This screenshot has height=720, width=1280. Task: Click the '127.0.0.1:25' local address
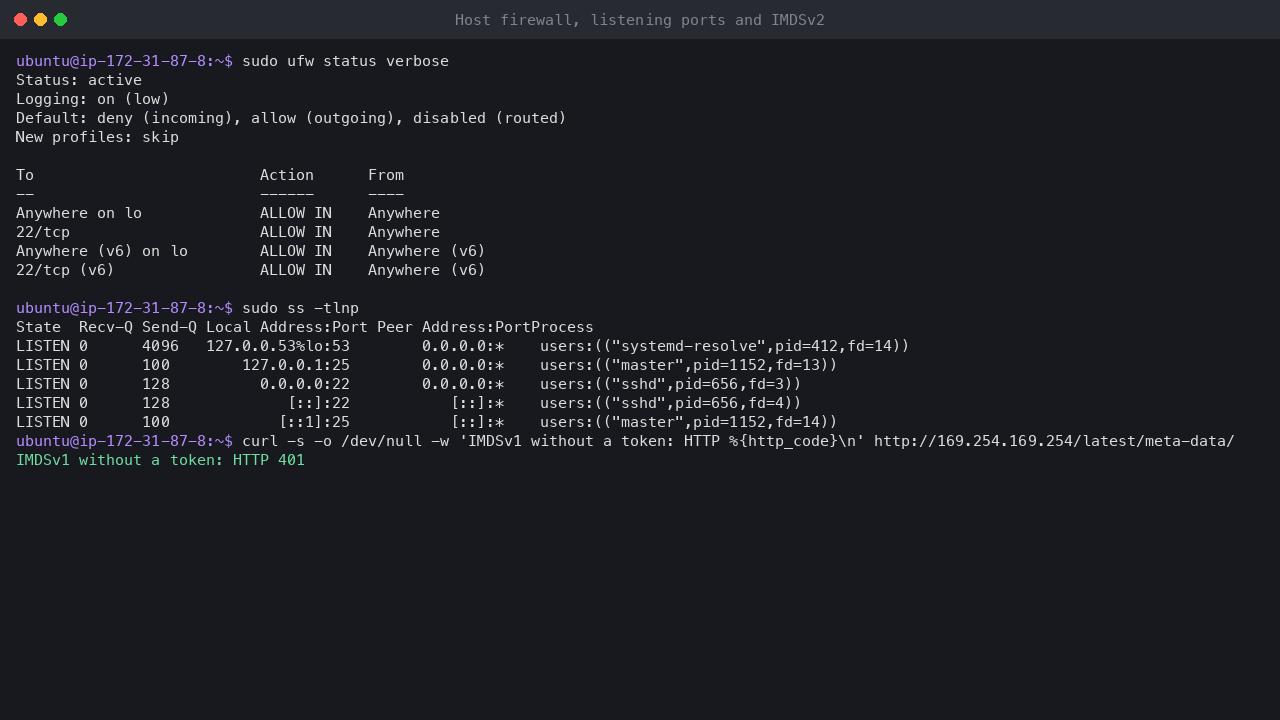point(296,365)
